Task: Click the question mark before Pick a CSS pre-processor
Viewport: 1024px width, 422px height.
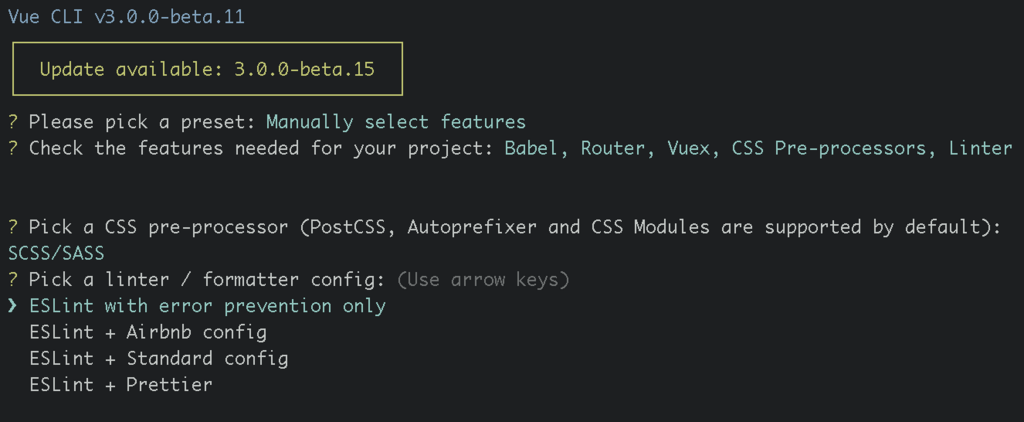Action: point(13,227)
